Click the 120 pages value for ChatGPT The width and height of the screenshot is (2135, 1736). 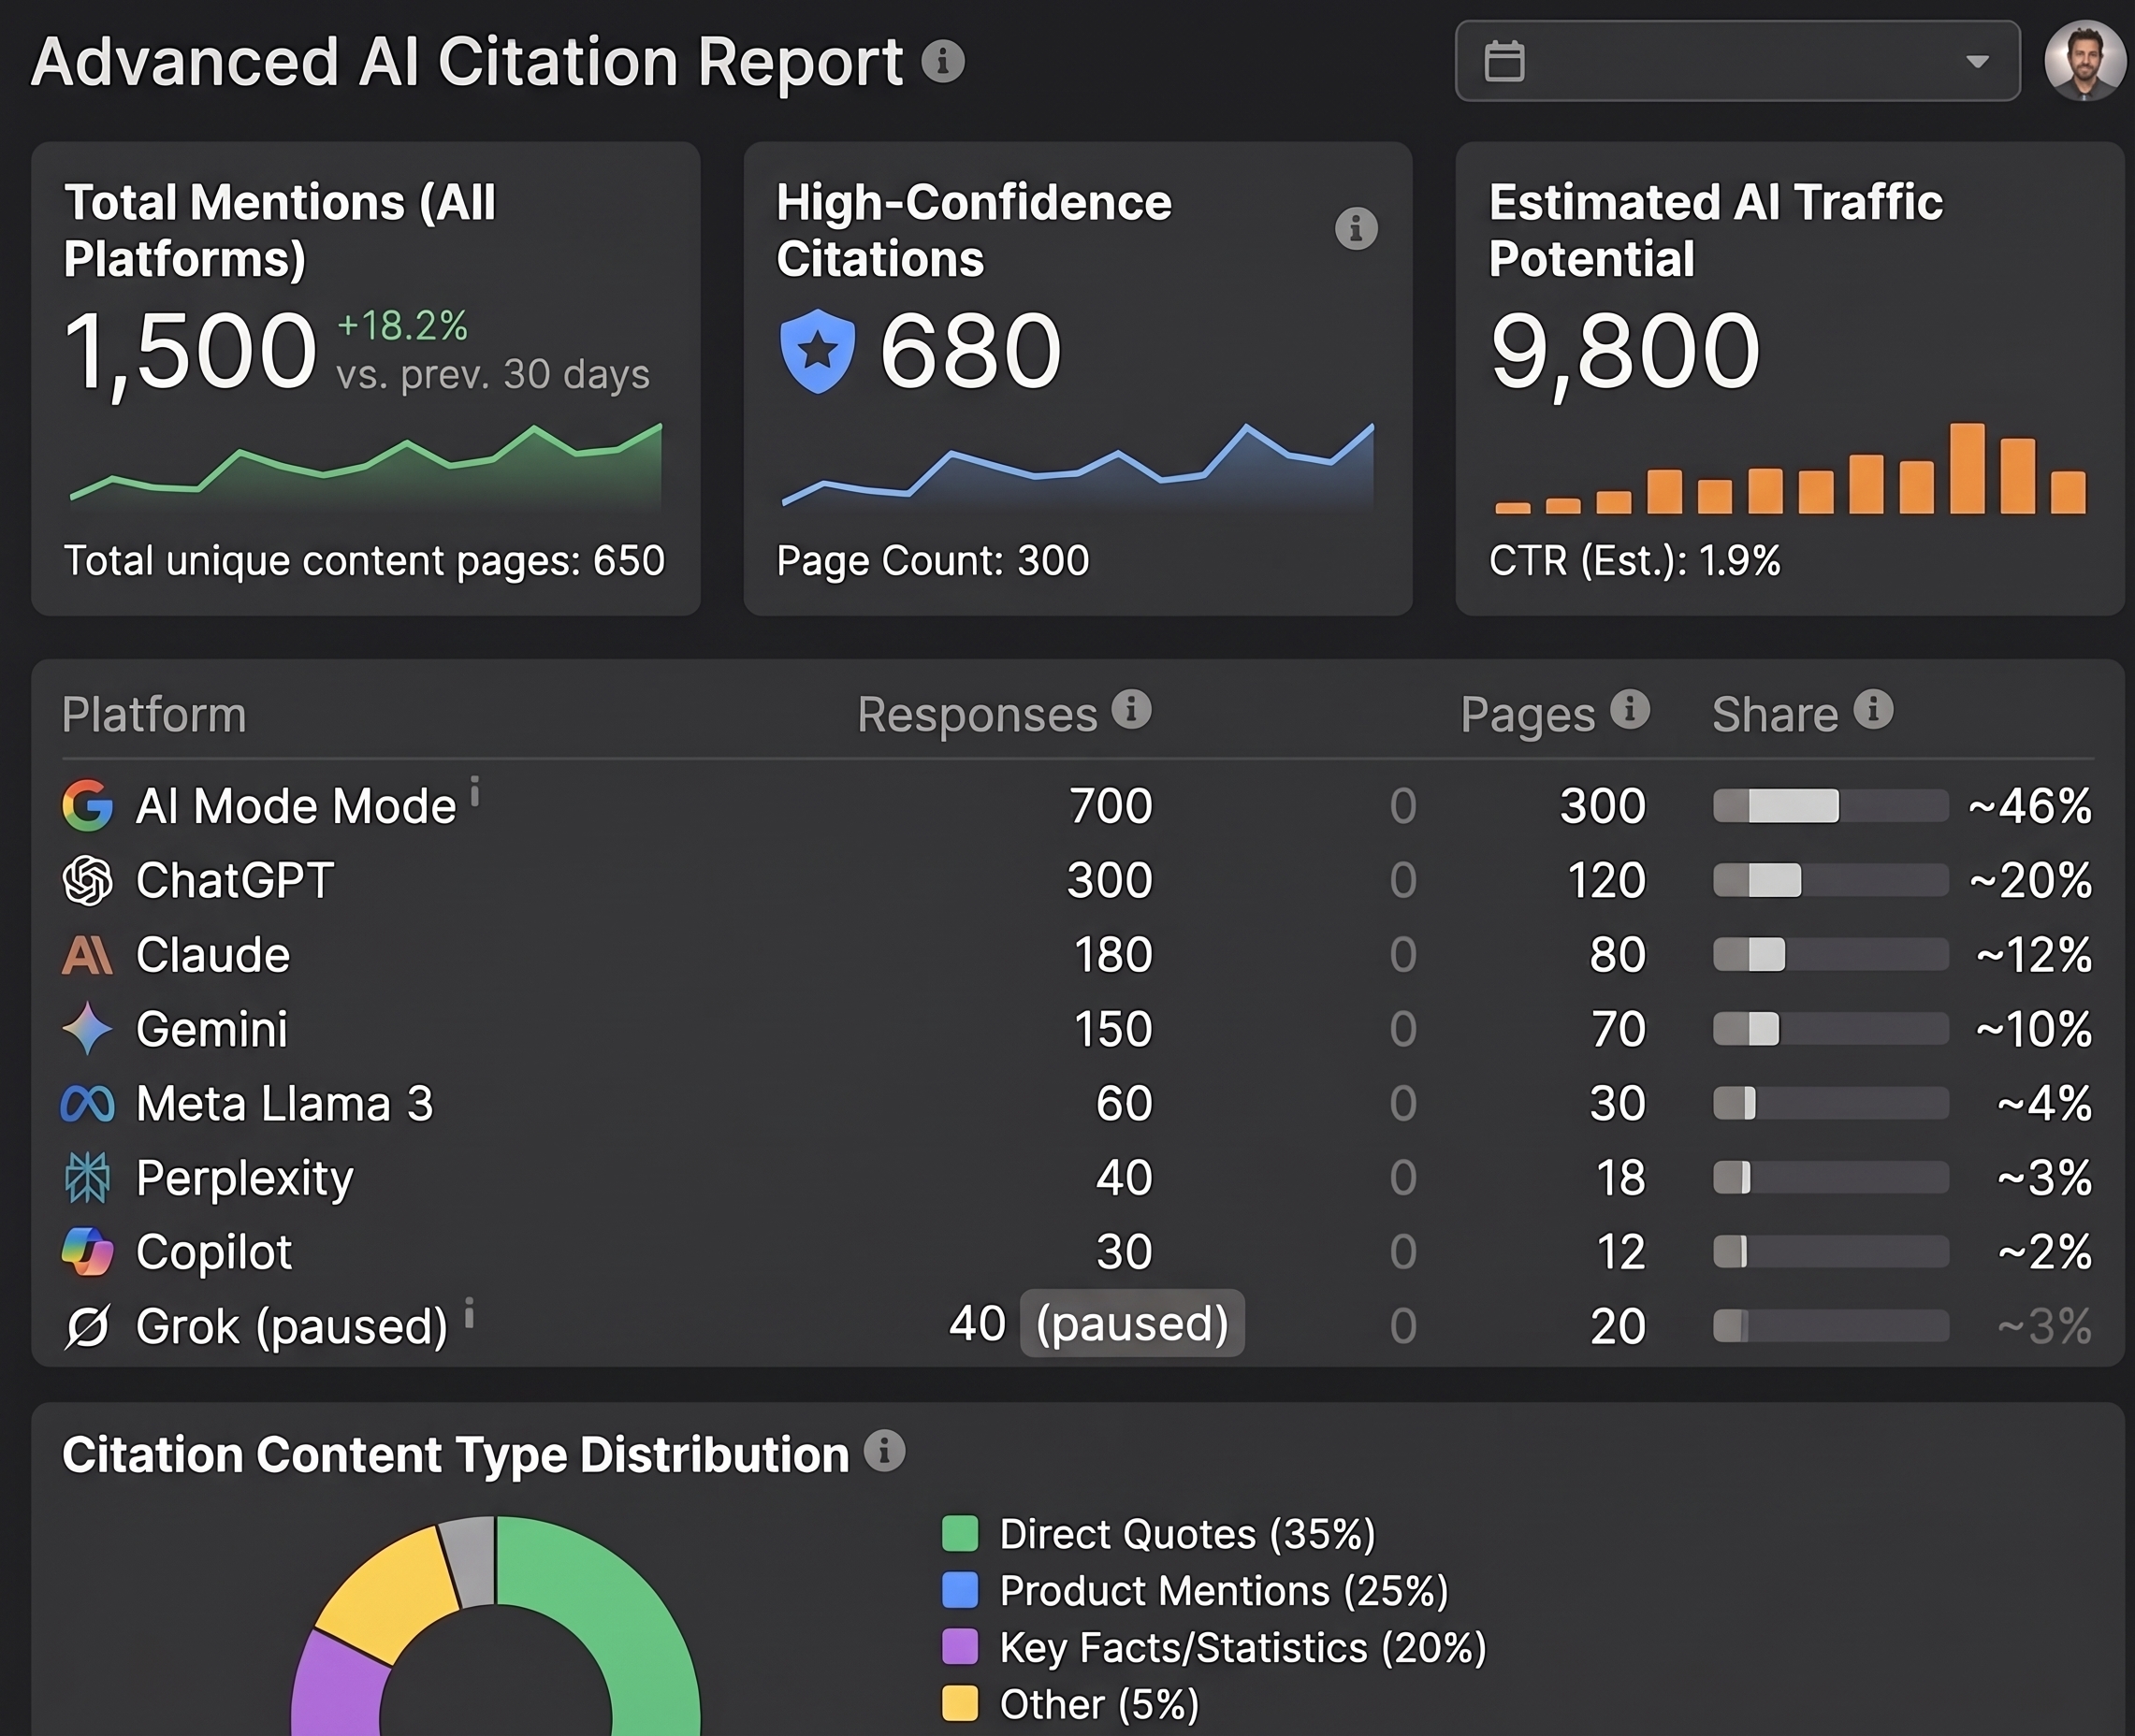[1605, 881]
